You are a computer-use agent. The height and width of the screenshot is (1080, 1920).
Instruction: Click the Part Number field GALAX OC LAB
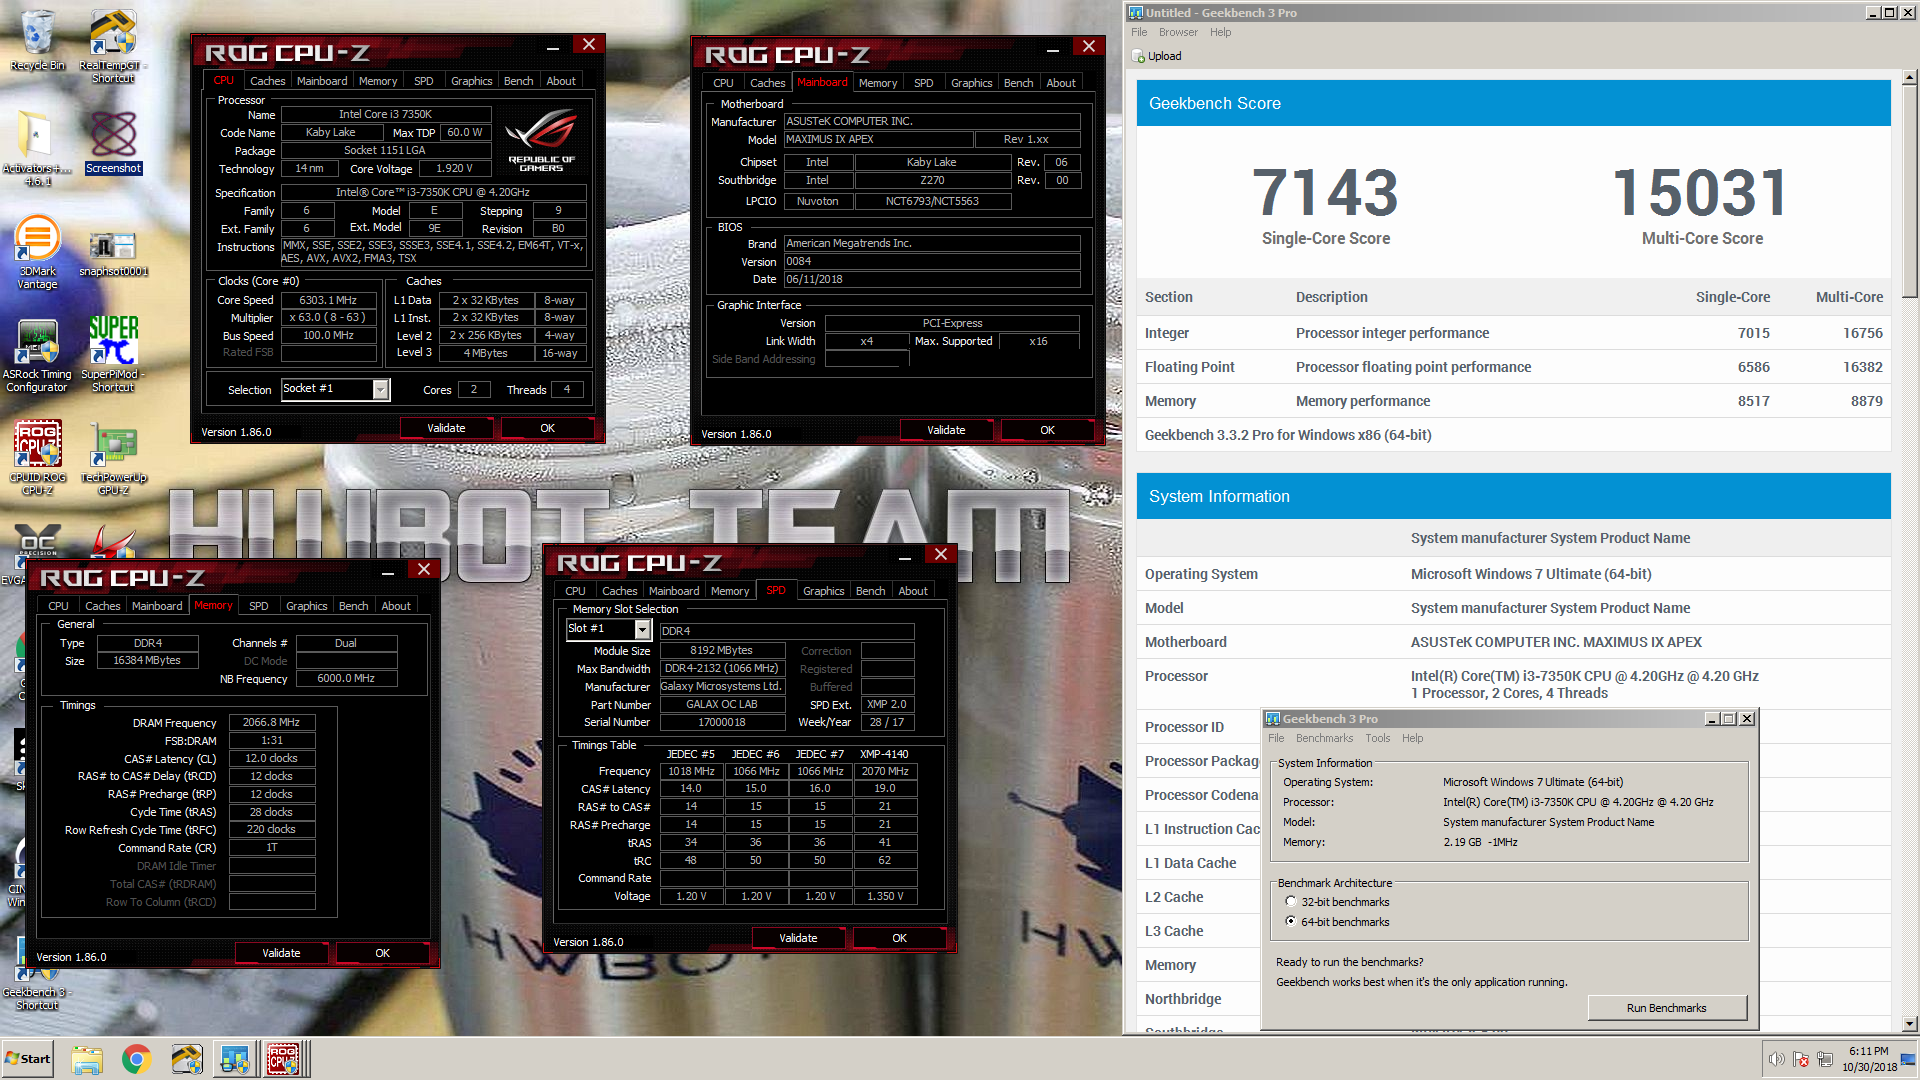click(x=721, y=704)
